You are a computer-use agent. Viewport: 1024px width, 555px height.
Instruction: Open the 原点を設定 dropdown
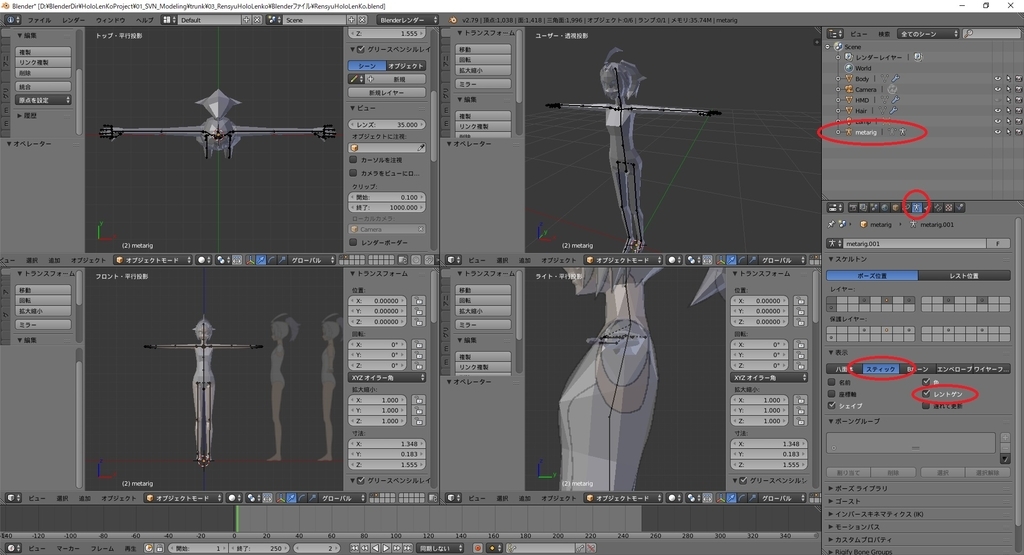click(43, 100)
